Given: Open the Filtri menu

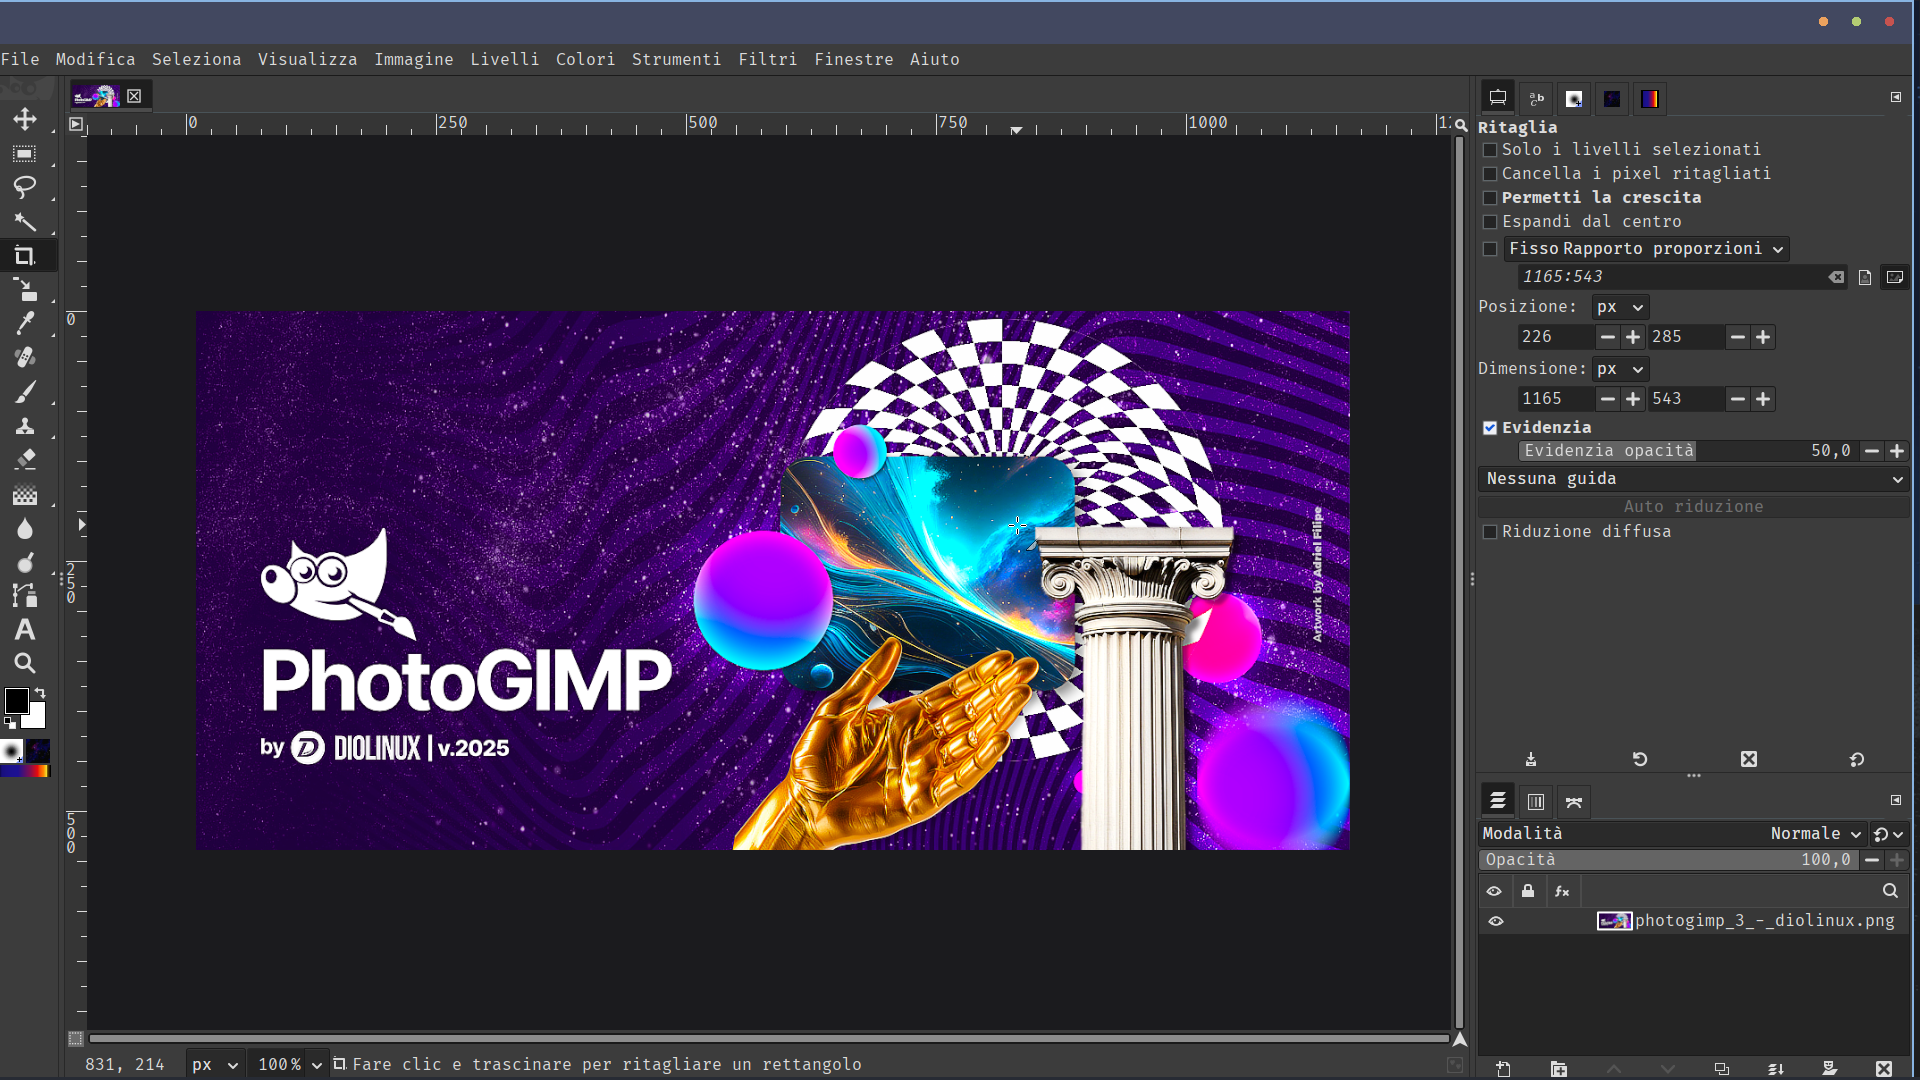Looking at the screenshot, I should [x=767, y=59].
